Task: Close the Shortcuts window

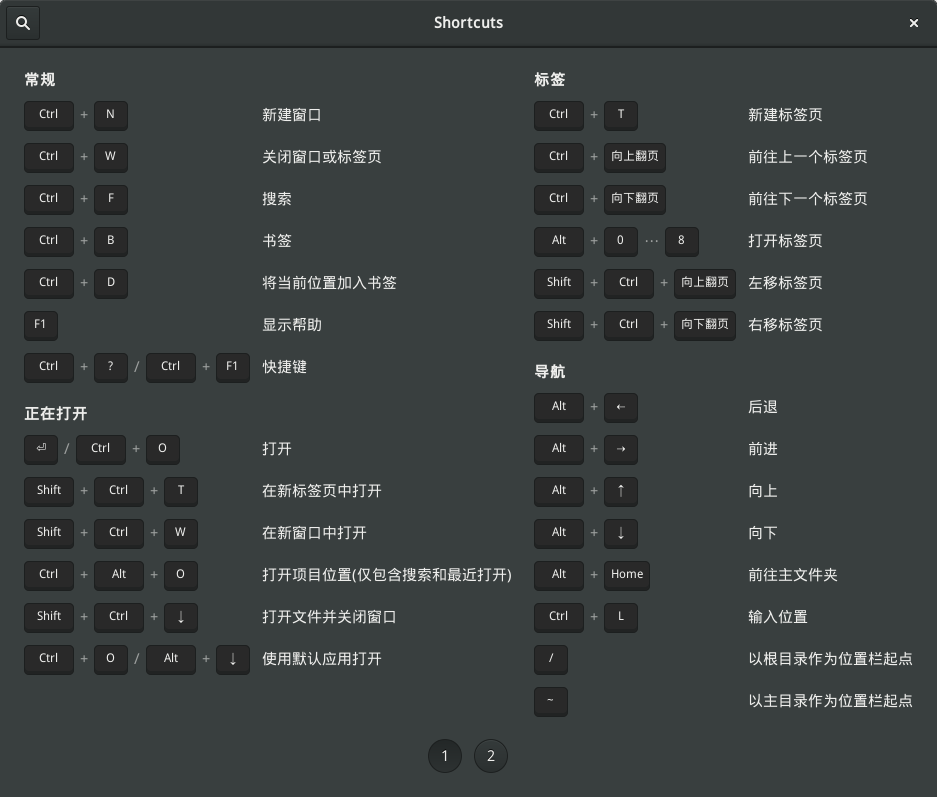Action: point(913,23)
